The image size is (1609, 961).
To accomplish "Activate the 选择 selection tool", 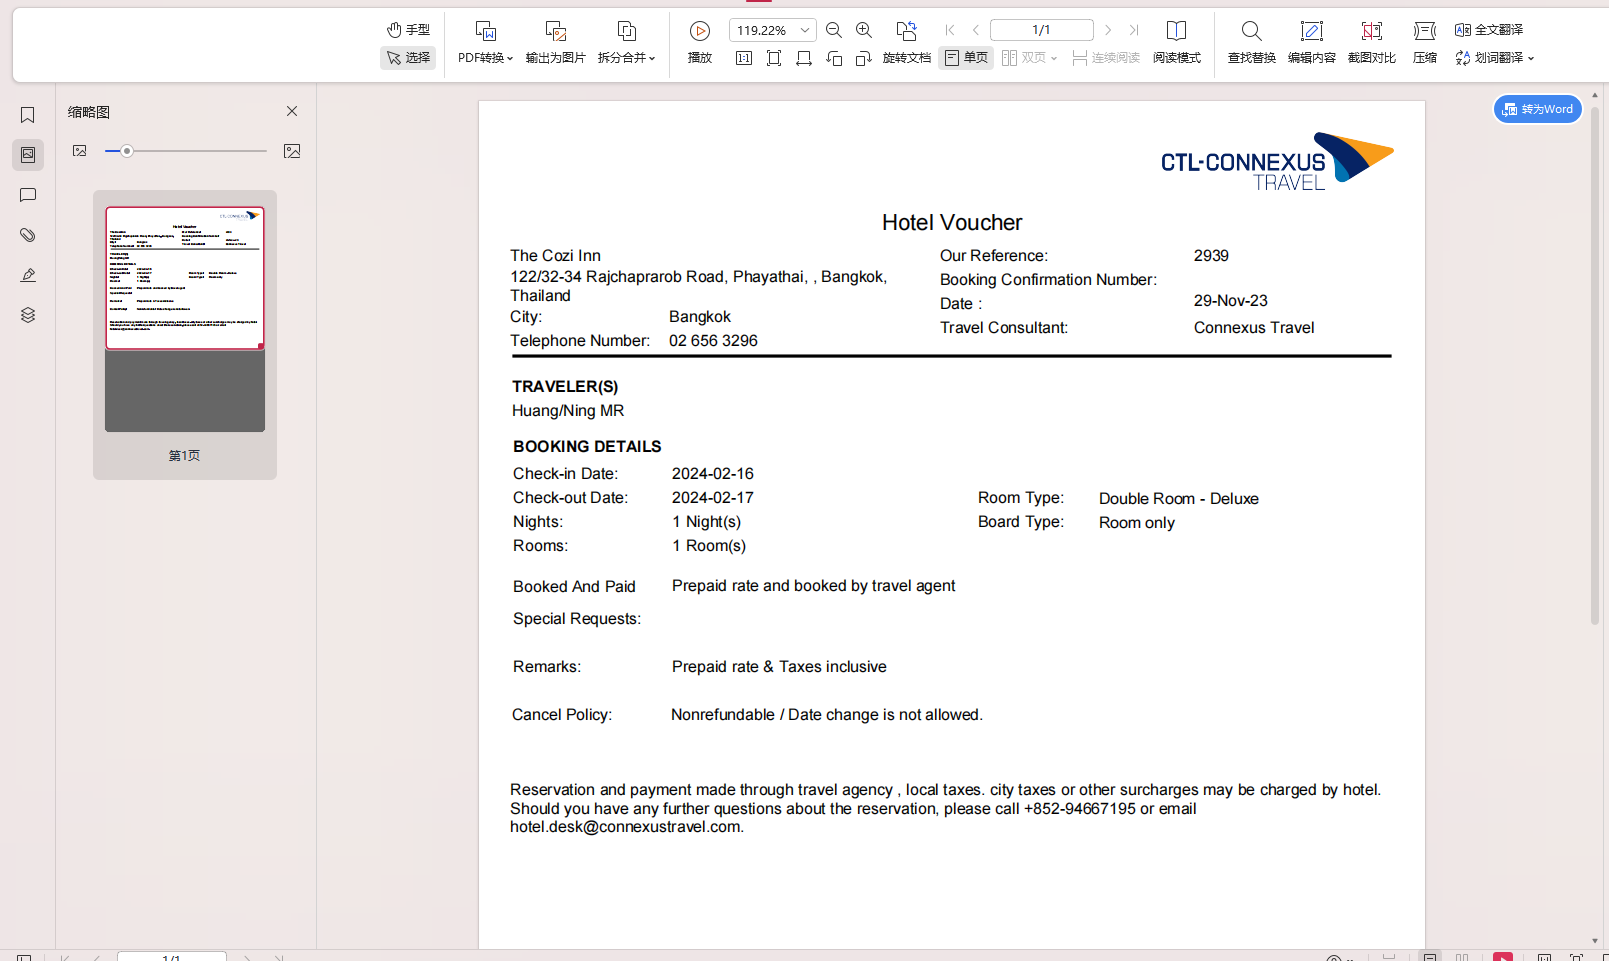I will pyautogui.click(x=408, y=58).
